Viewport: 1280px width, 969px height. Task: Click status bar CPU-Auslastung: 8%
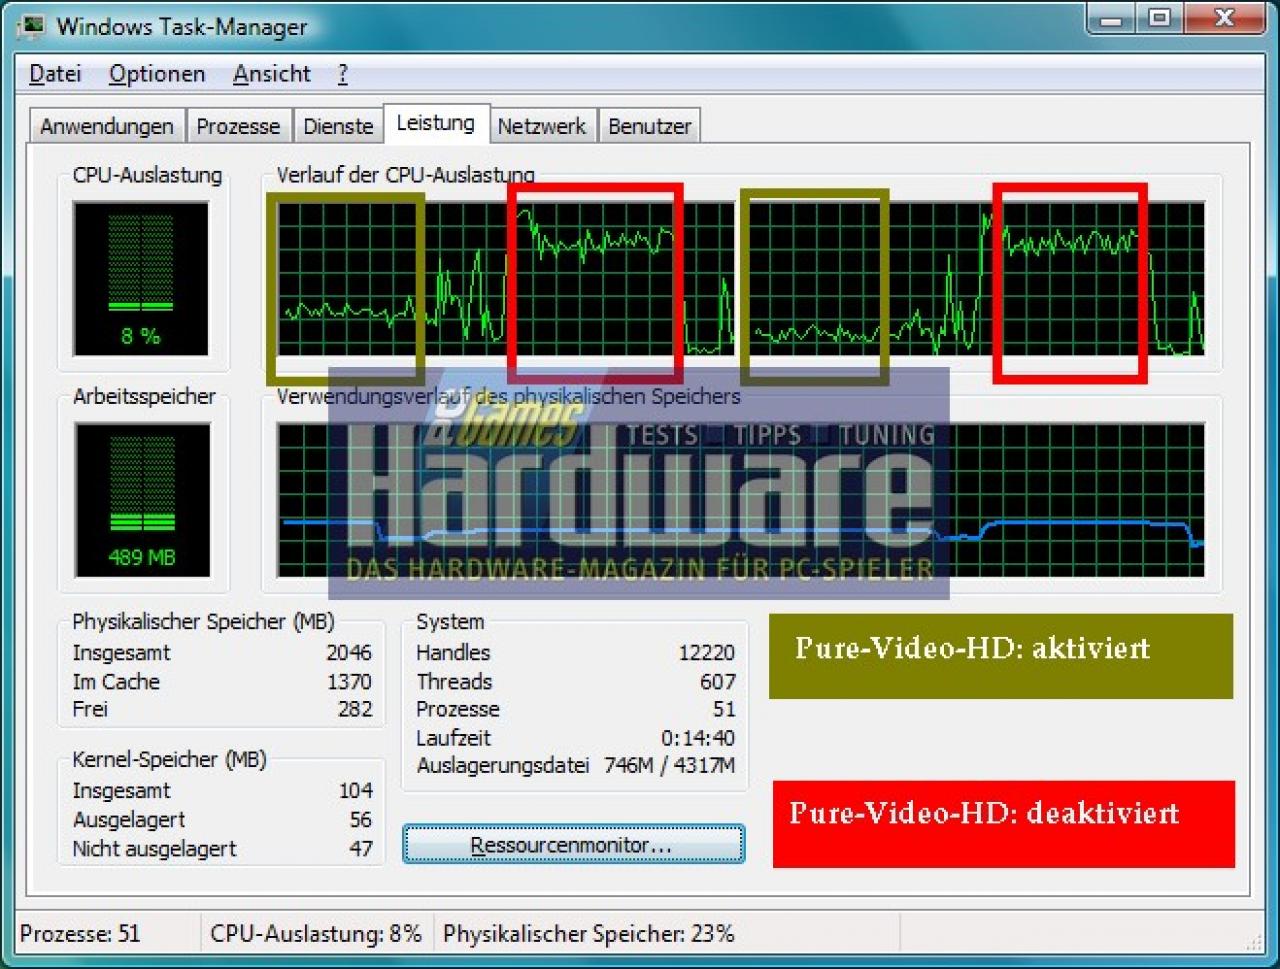(x=316, y=934)
